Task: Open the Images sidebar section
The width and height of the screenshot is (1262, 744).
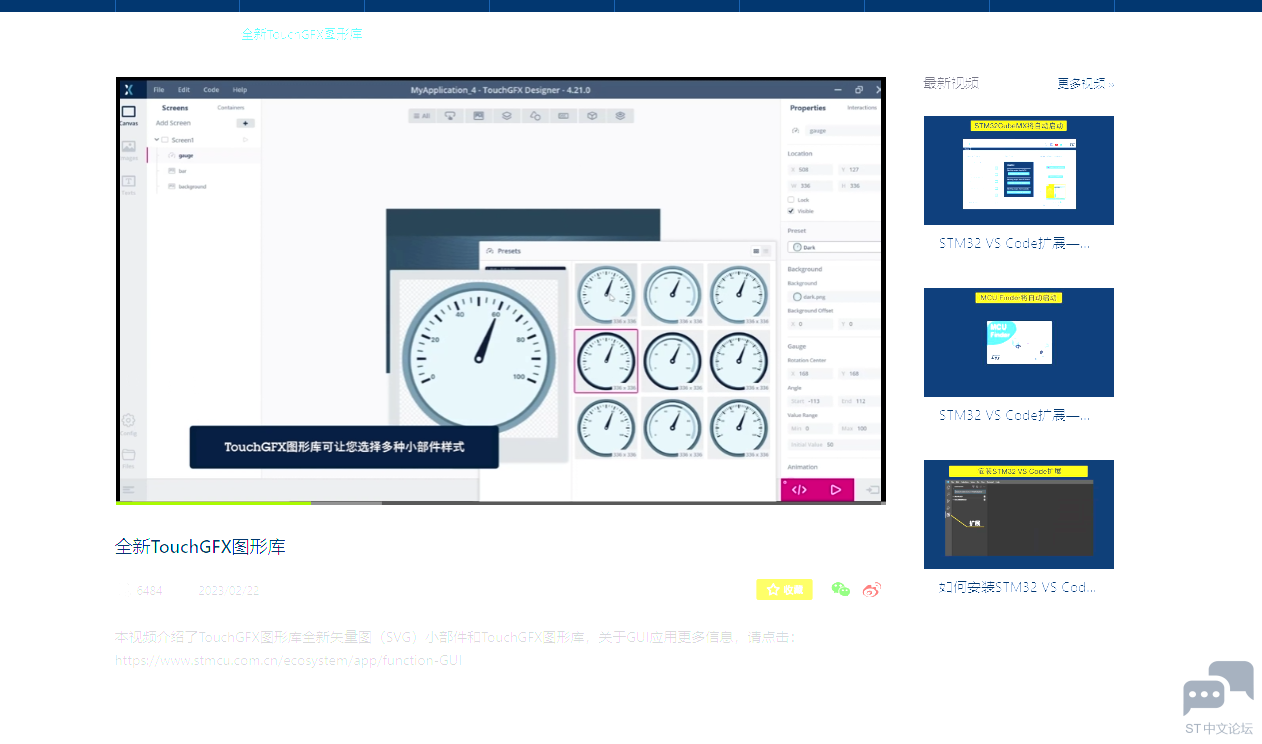Action: 129,150
